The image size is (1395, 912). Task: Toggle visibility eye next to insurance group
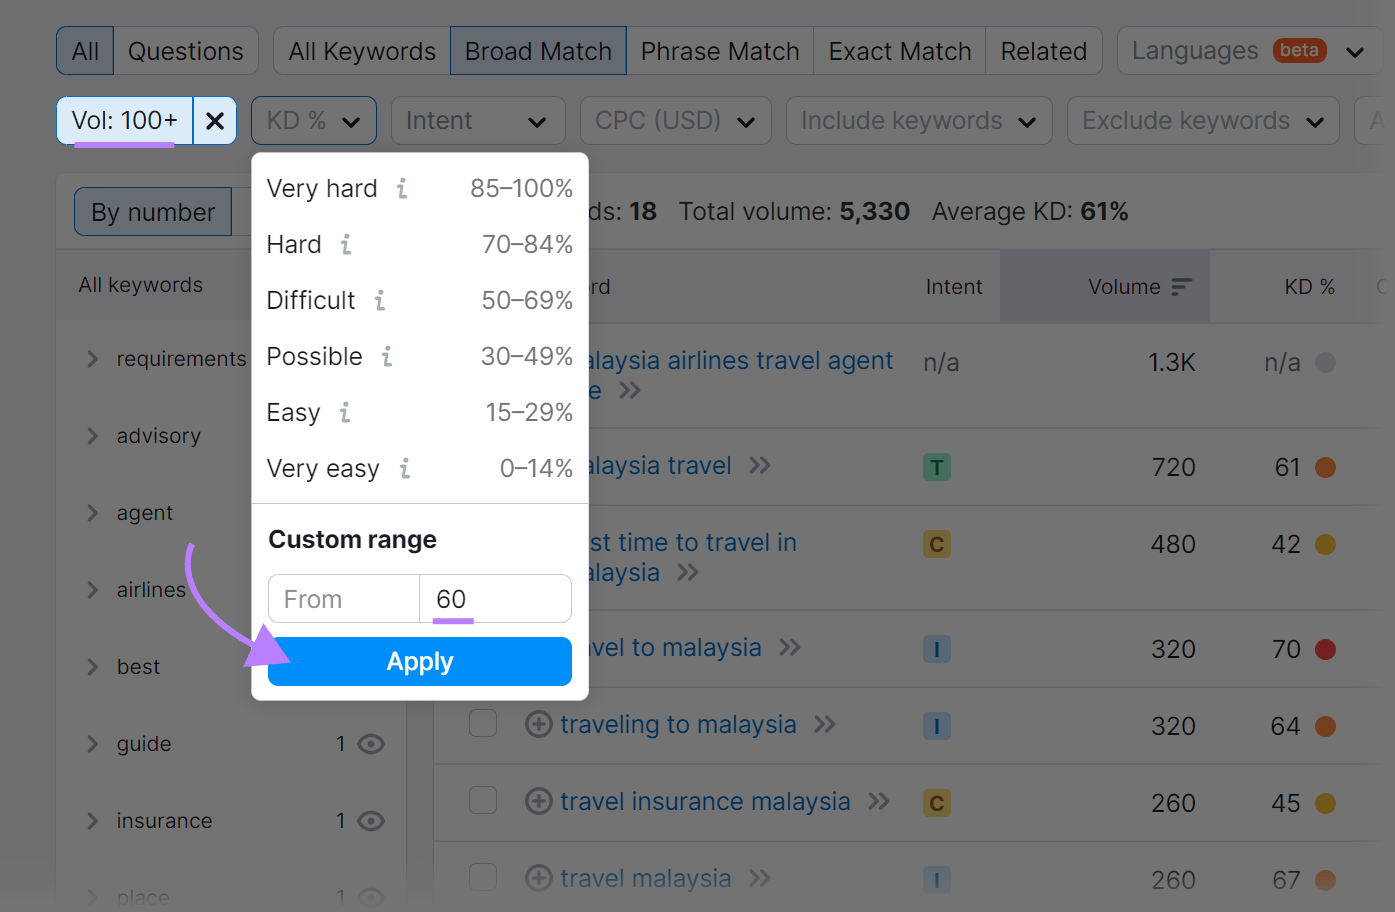(371, 821)
